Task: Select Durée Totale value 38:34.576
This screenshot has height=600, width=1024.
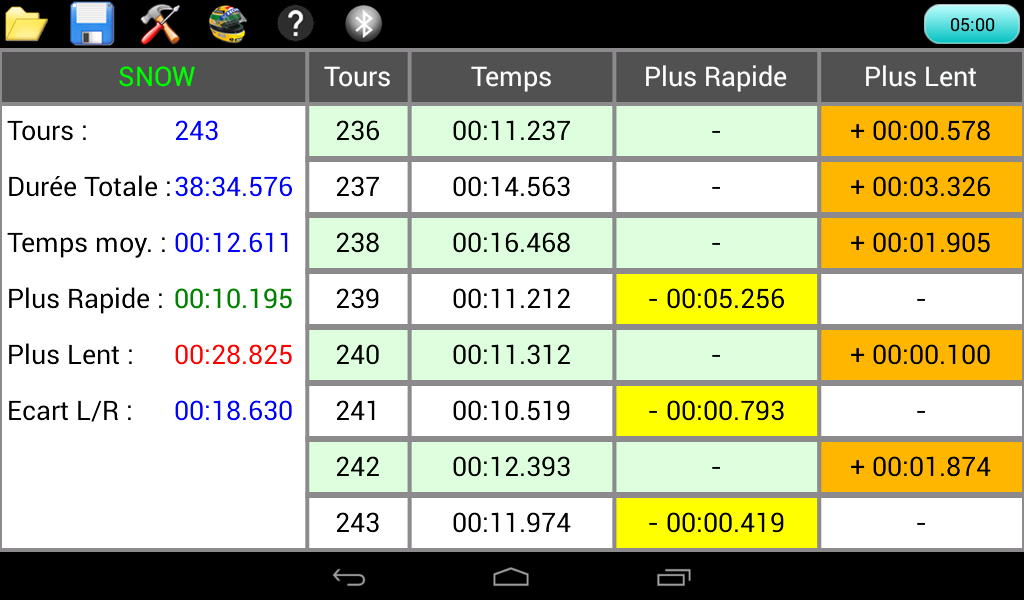Action: (x=233, y=187)
